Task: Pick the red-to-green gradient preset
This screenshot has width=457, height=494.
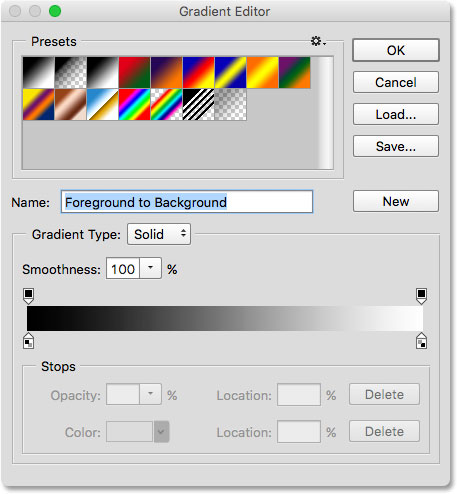Action: click(x=135, y=72)
